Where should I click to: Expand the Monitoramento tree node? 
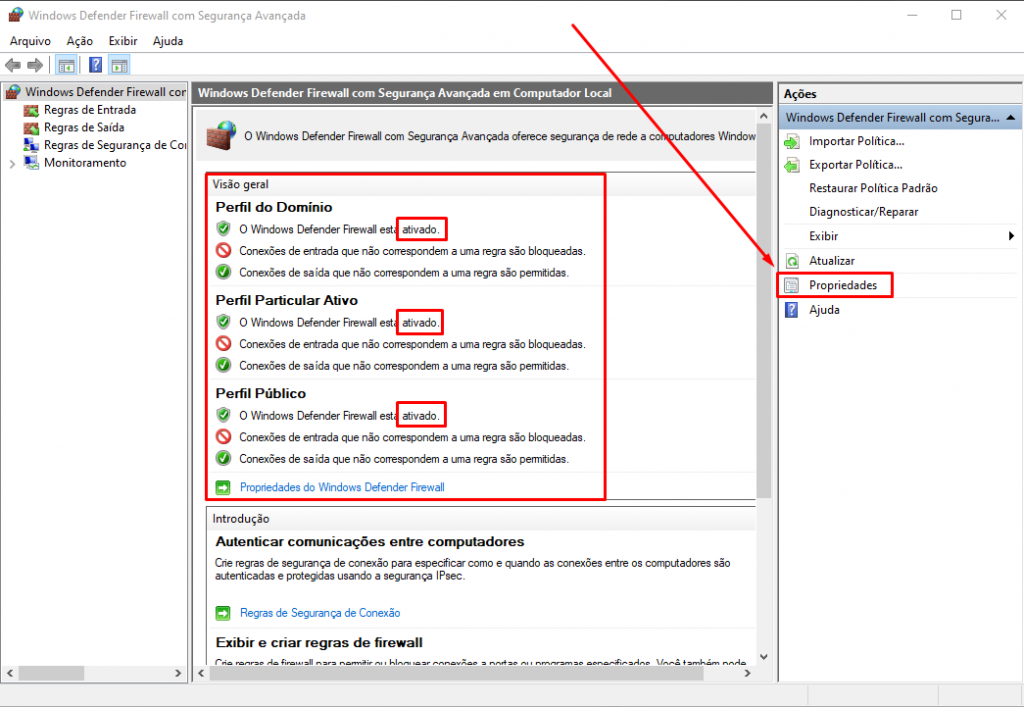(x=12, y=164)
